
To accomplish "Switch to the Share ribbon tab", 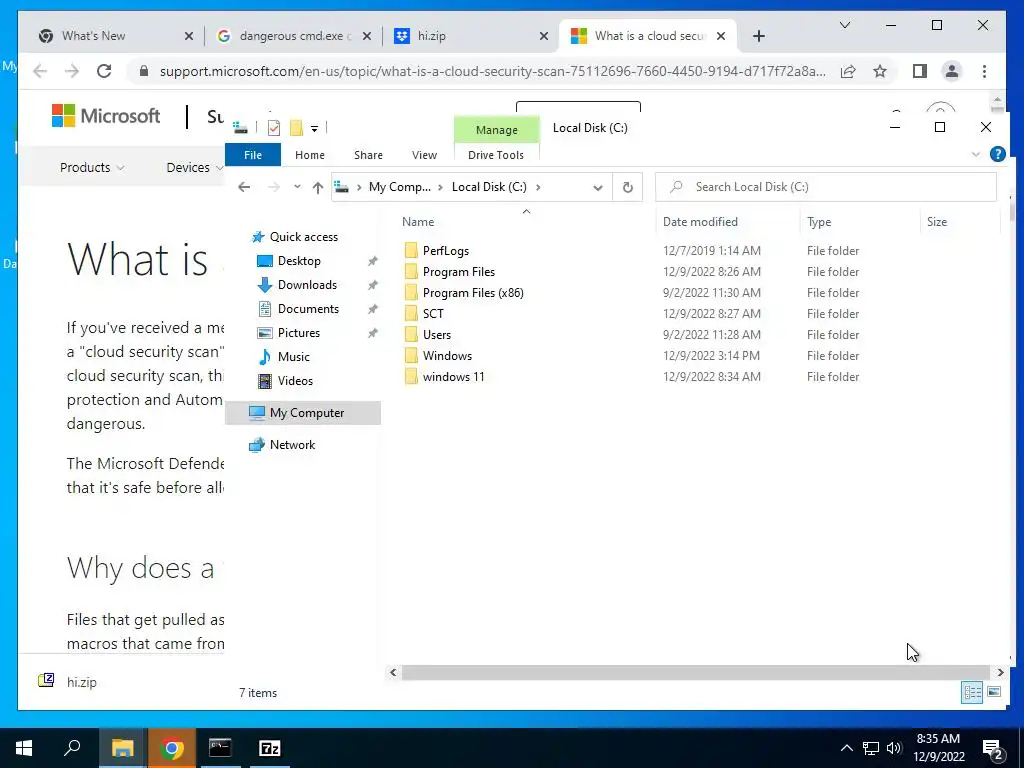I will tap(368, 155).
